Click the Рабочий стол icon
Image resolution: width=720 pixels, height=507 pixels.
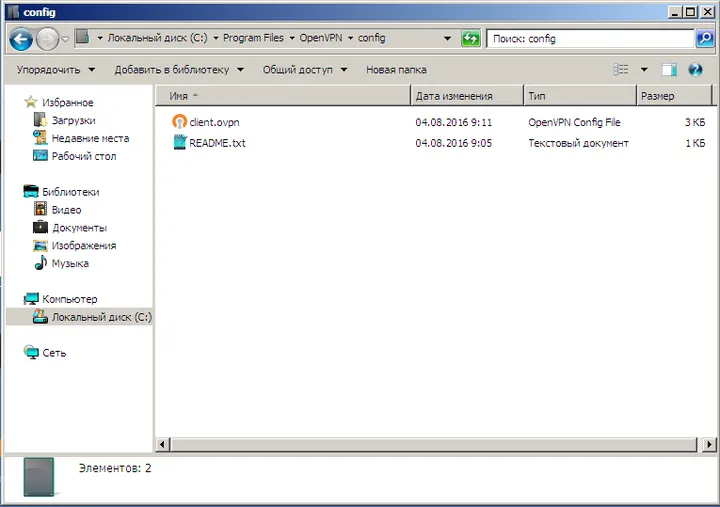[40, 155]
